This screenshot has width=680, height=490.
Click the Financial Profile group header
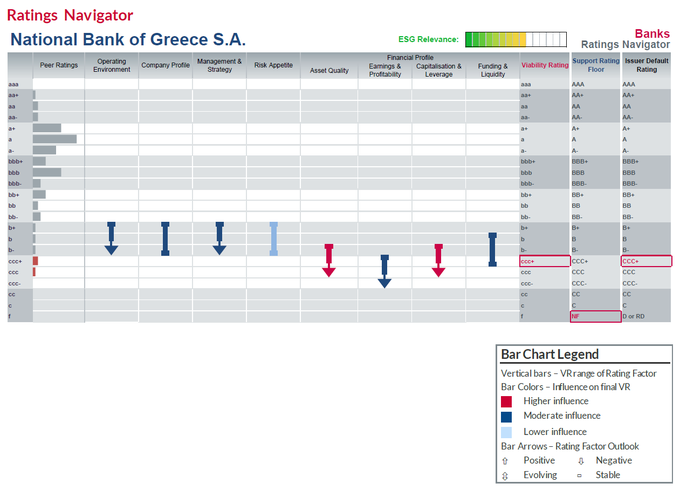[410, 57]
